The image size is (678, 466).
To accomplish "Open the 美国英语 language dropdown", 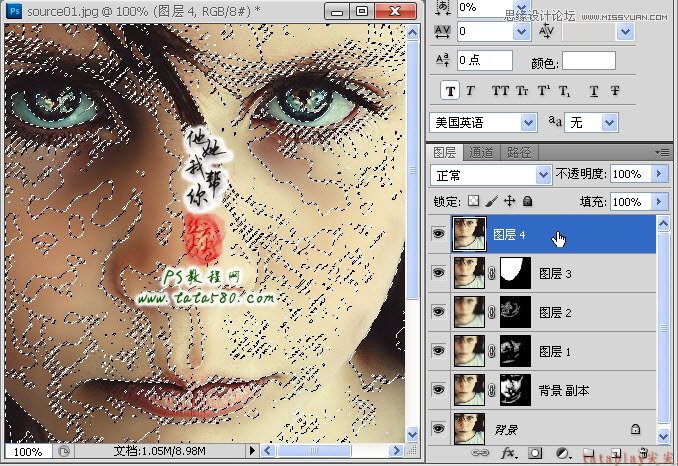I will 483,122.
